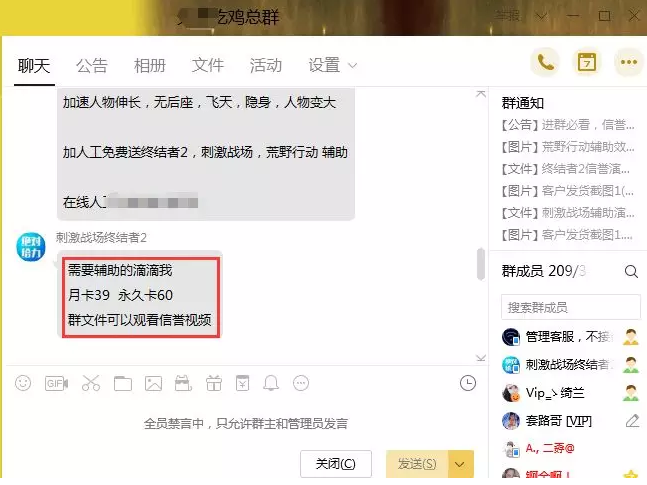Open the gift icon in chat toolbar
Image resolution: width=647 pixels, height=485 pixels.
pyautogui.click(x=214, y=383)
